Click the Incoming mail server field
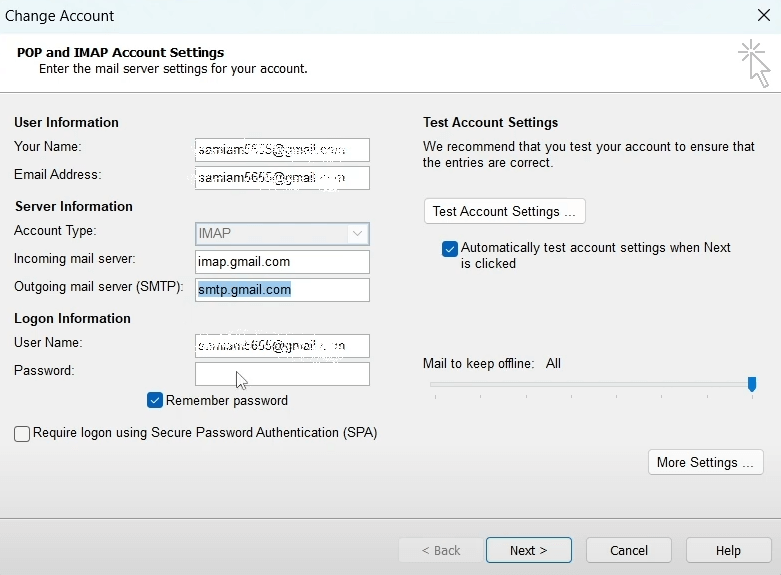The width and height of the screenshot is (781, 575). [x=282, y=262]
